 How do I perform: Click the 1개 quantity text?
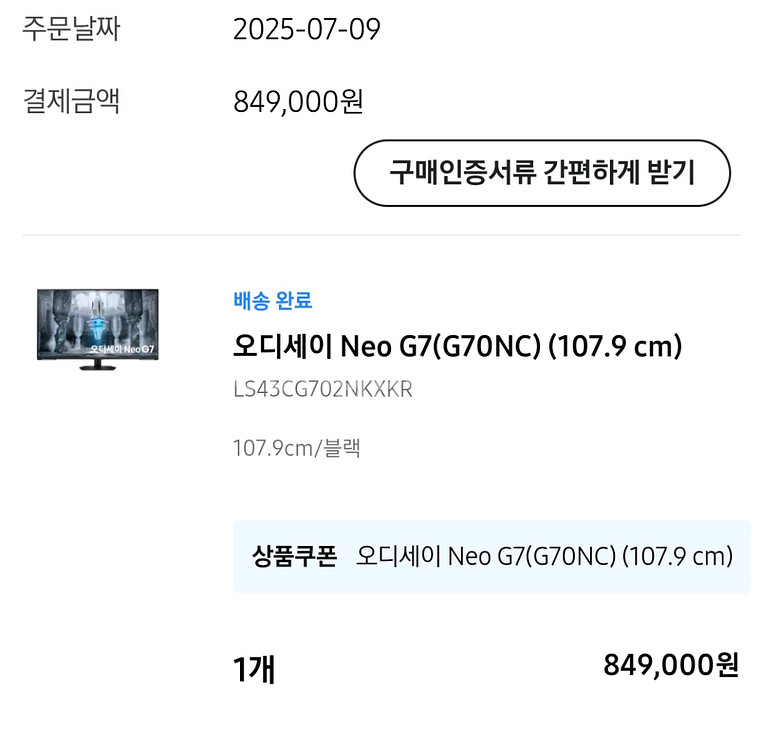coord(254,668)
